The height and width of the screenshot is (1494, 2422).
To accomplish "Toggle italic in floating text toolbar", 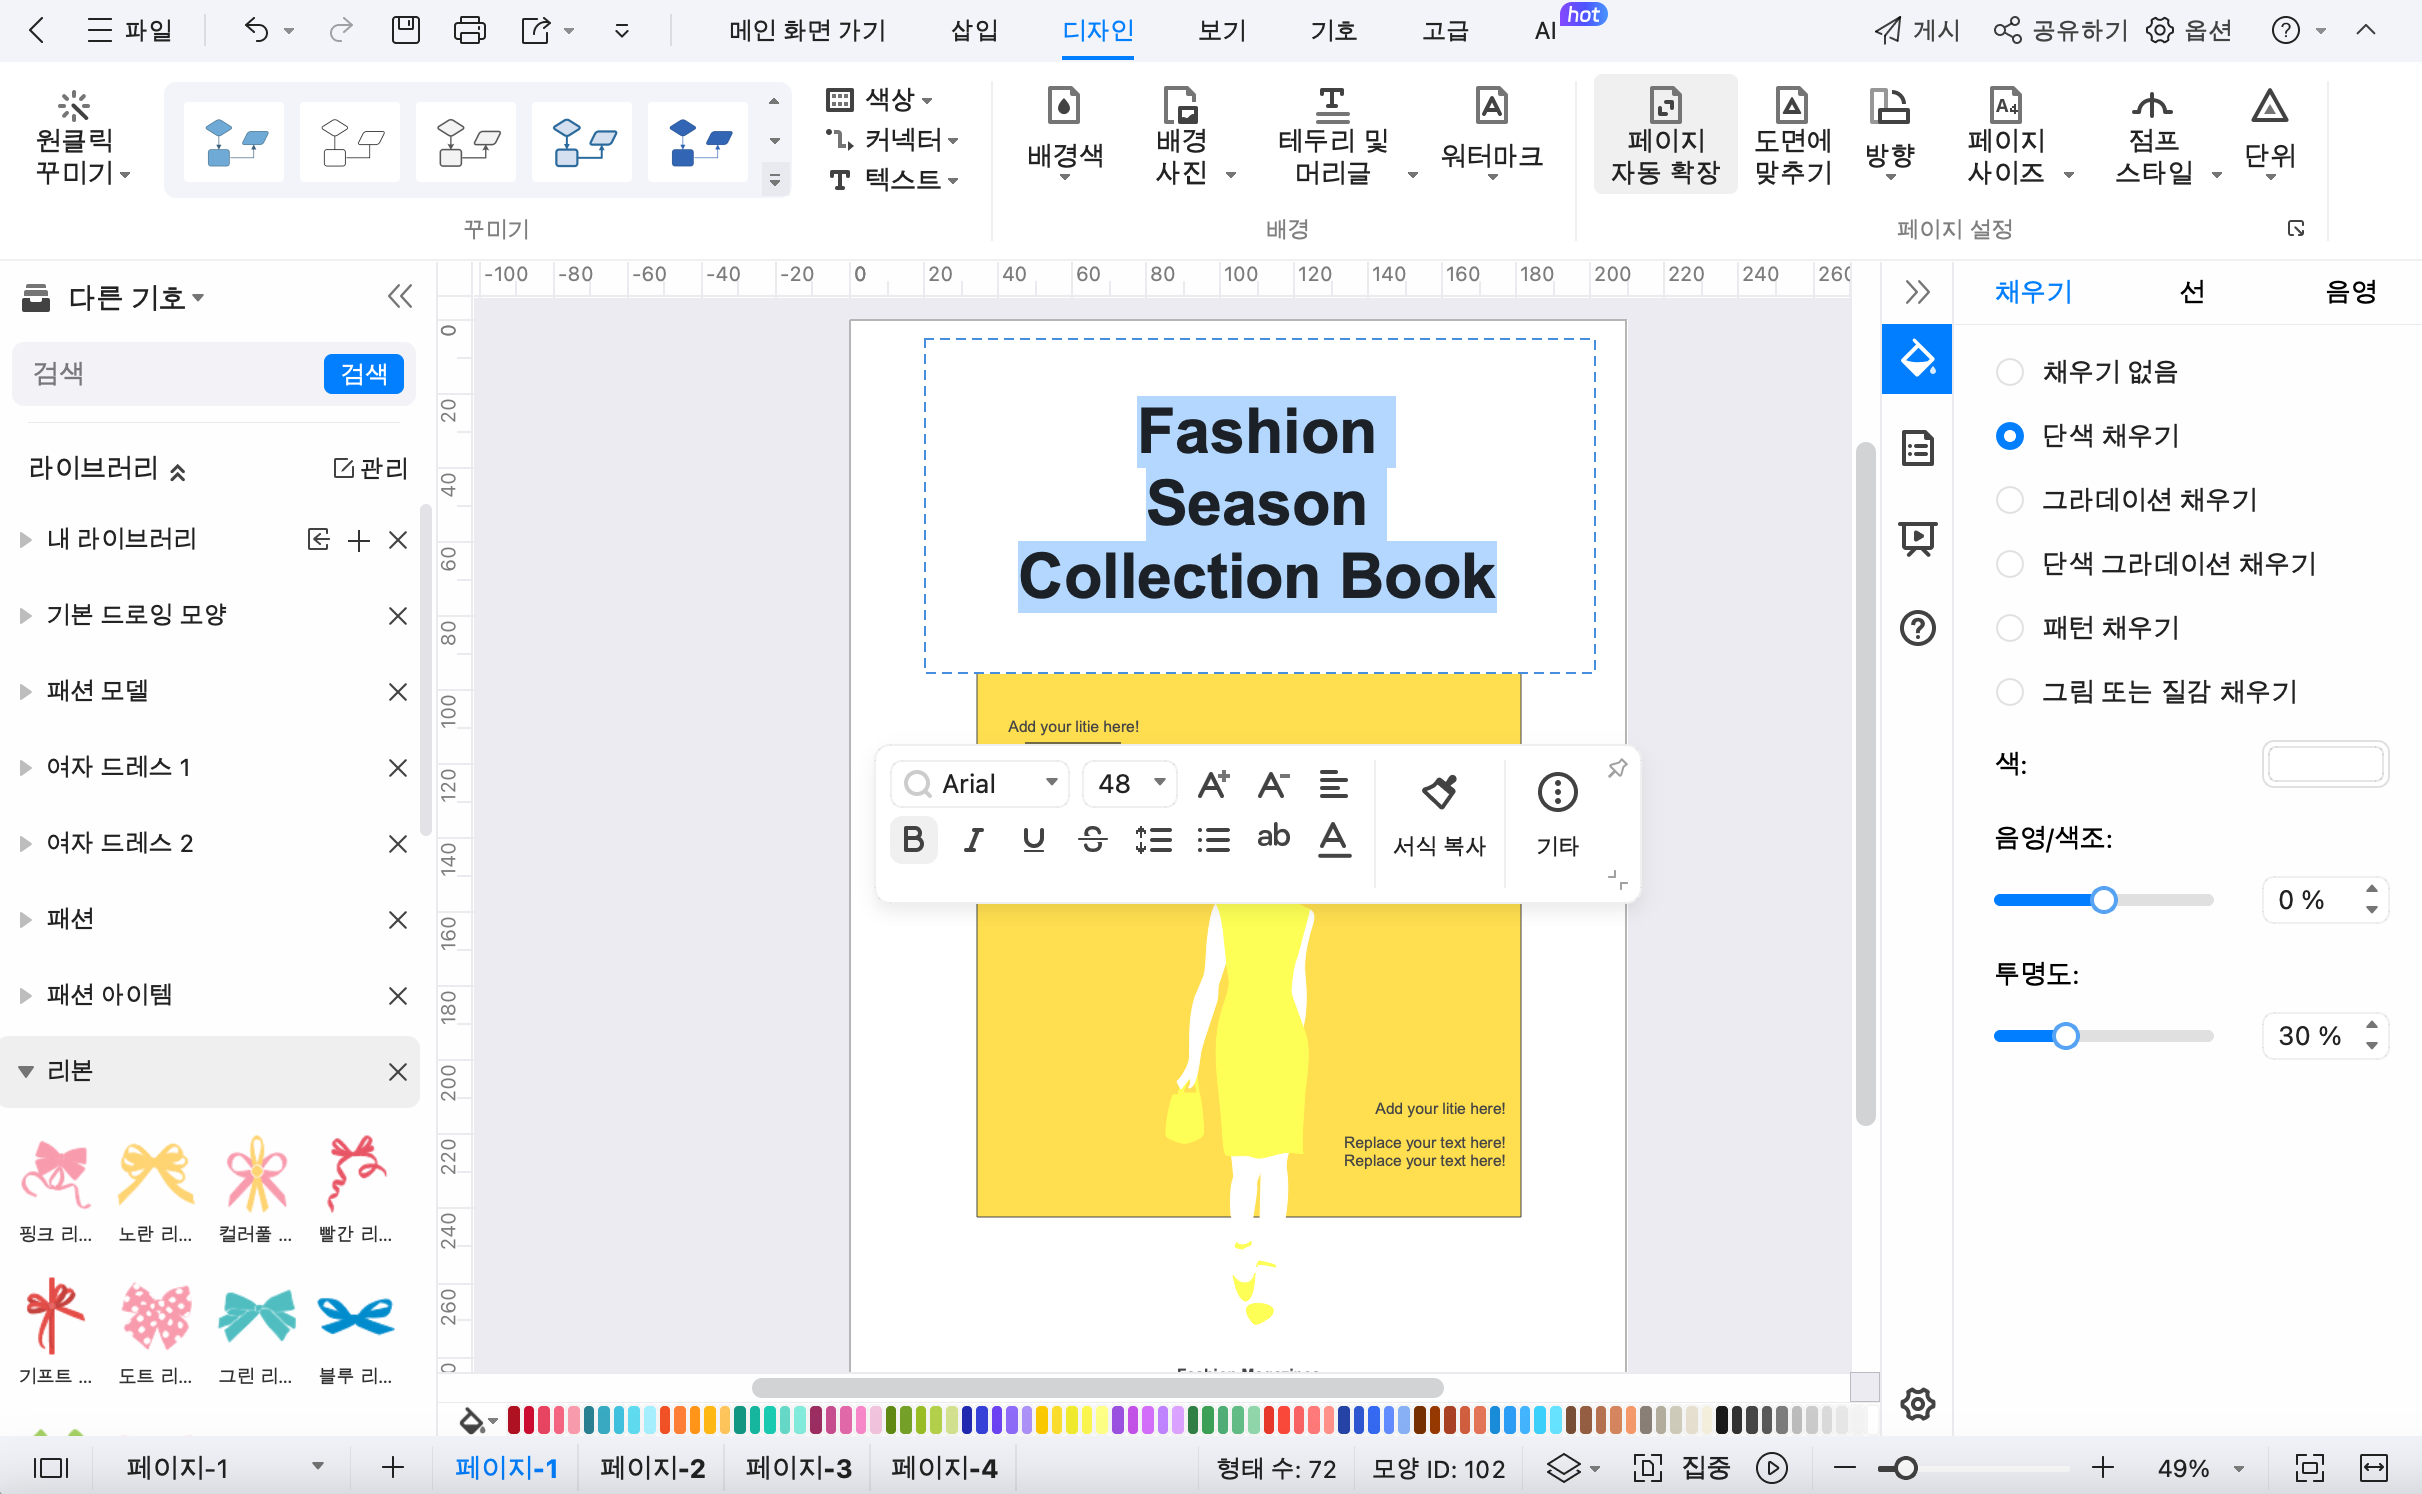I will [x=973, y=839].
